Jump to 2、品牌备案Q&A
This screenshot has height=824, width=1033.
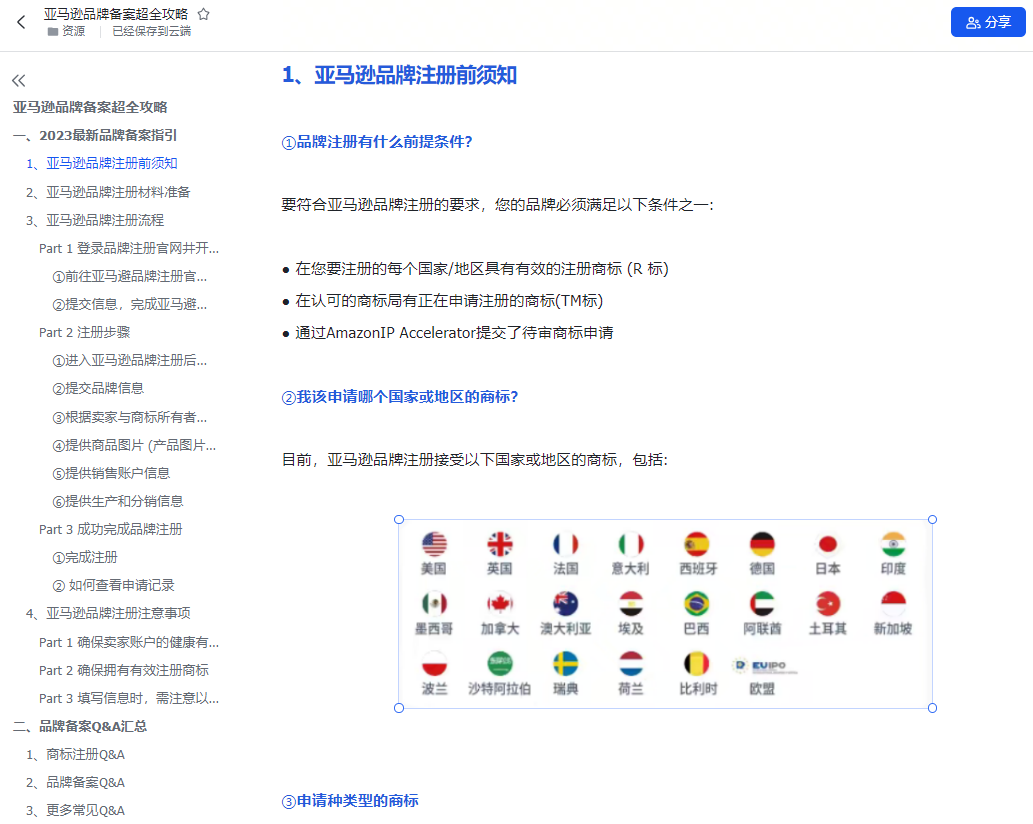pyautogui.click(x=75, y=783)
